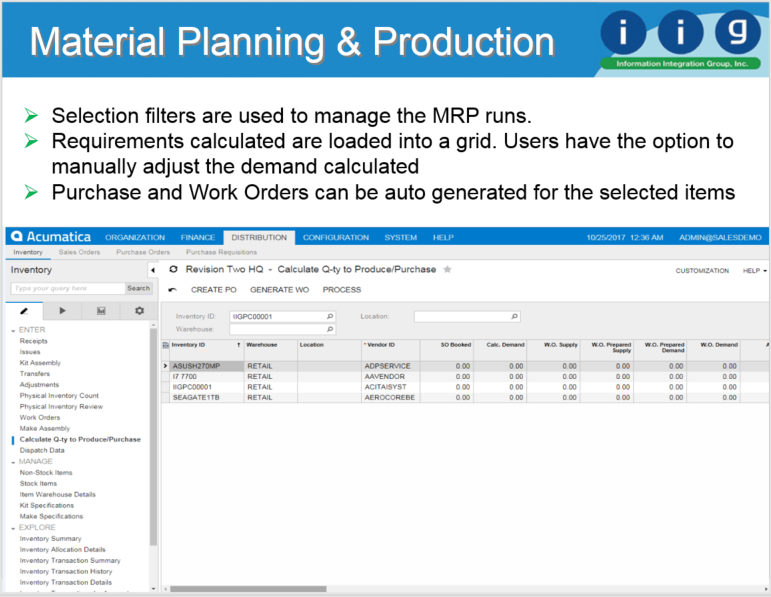Open the FINANCE menu

[198, 238]
